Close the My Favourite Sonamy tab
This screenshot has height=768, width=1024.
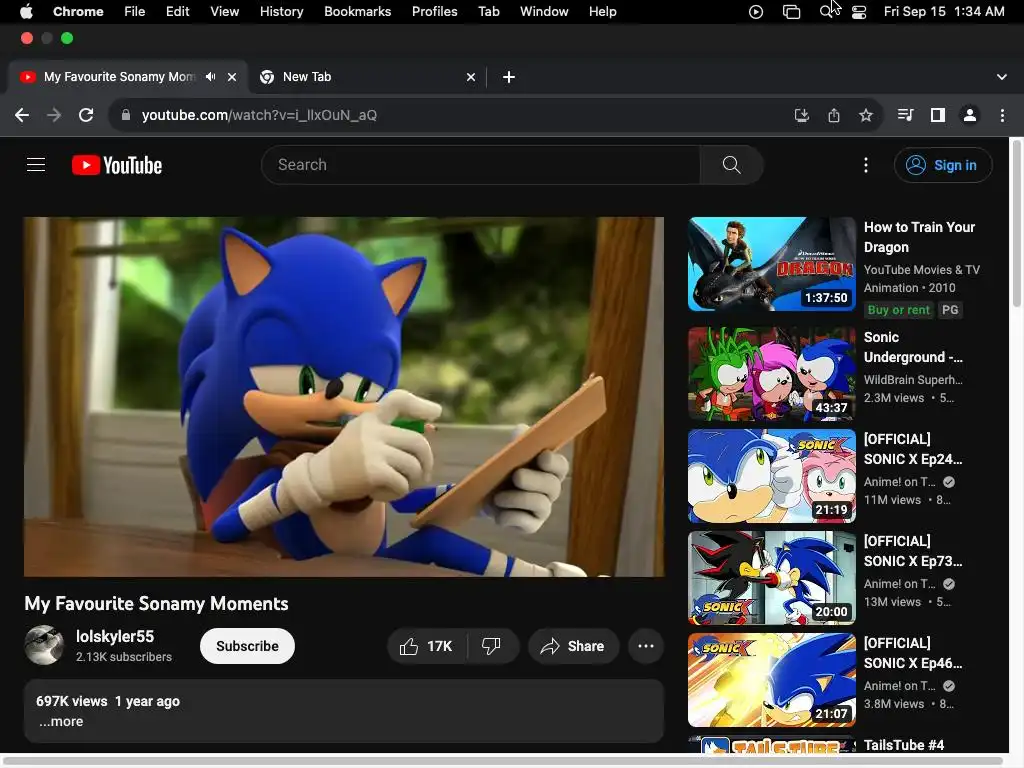coord(232,77)
